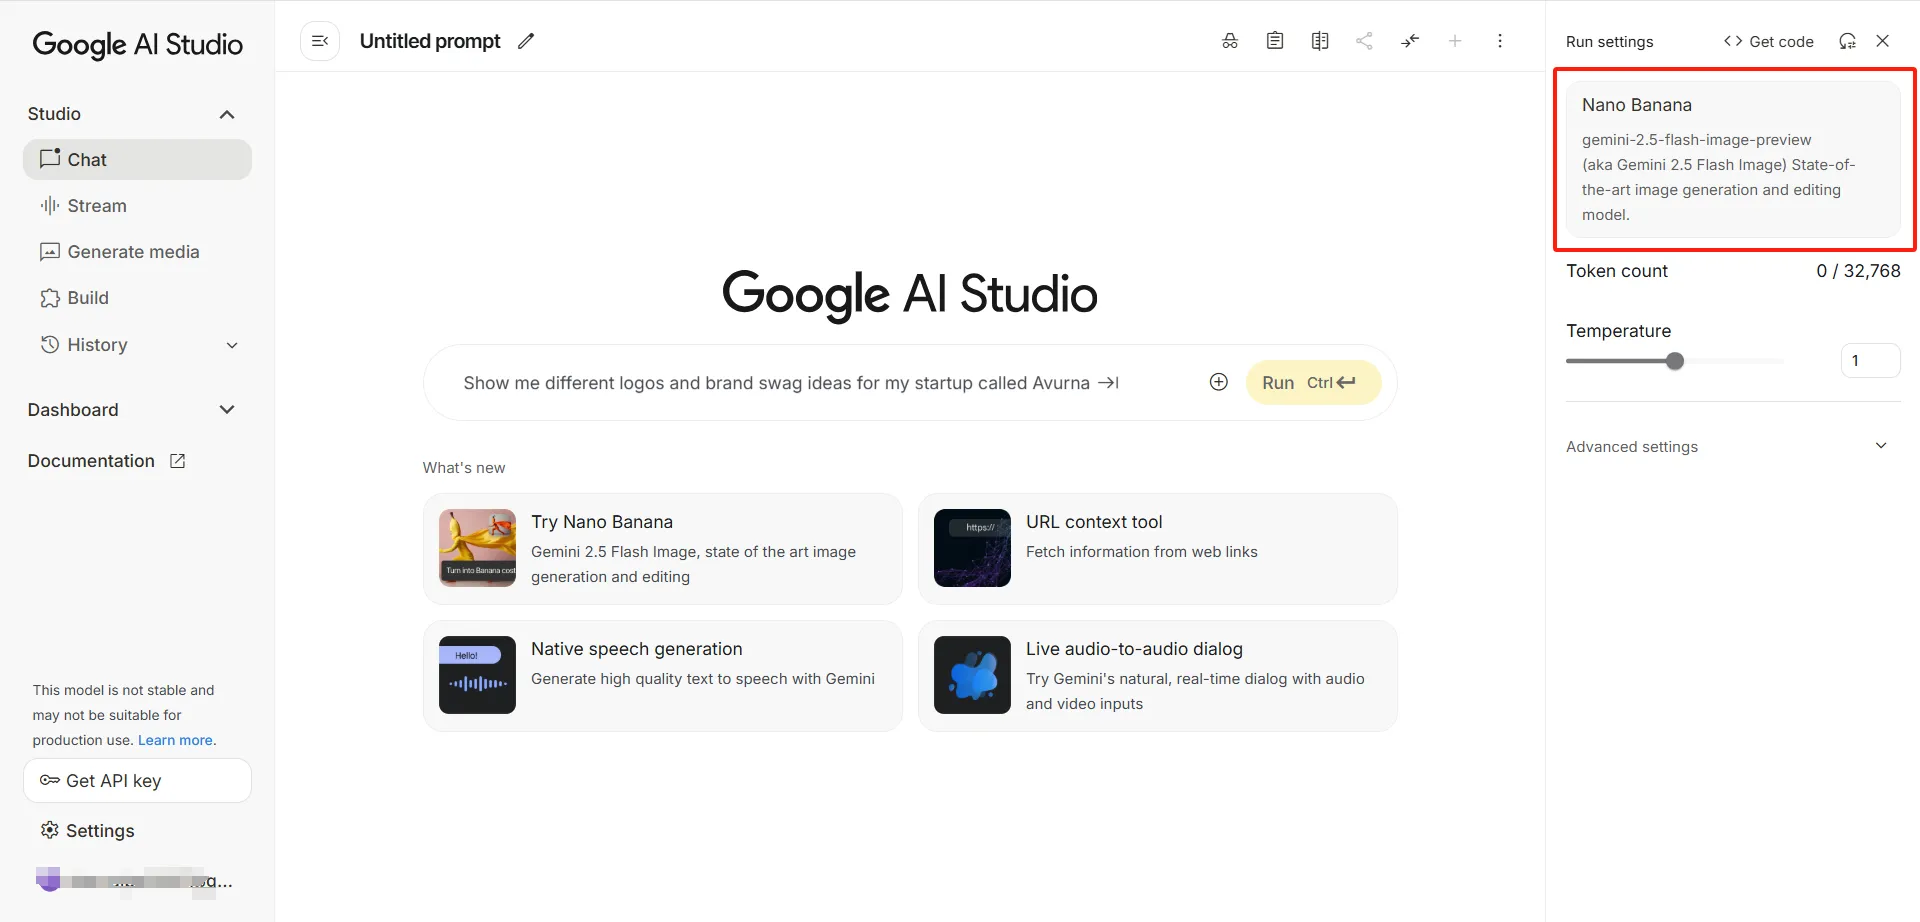Viewport: 1920px width, 922px height.
Task: Click the add media plus icon
Action: [x=1218, y=382]
